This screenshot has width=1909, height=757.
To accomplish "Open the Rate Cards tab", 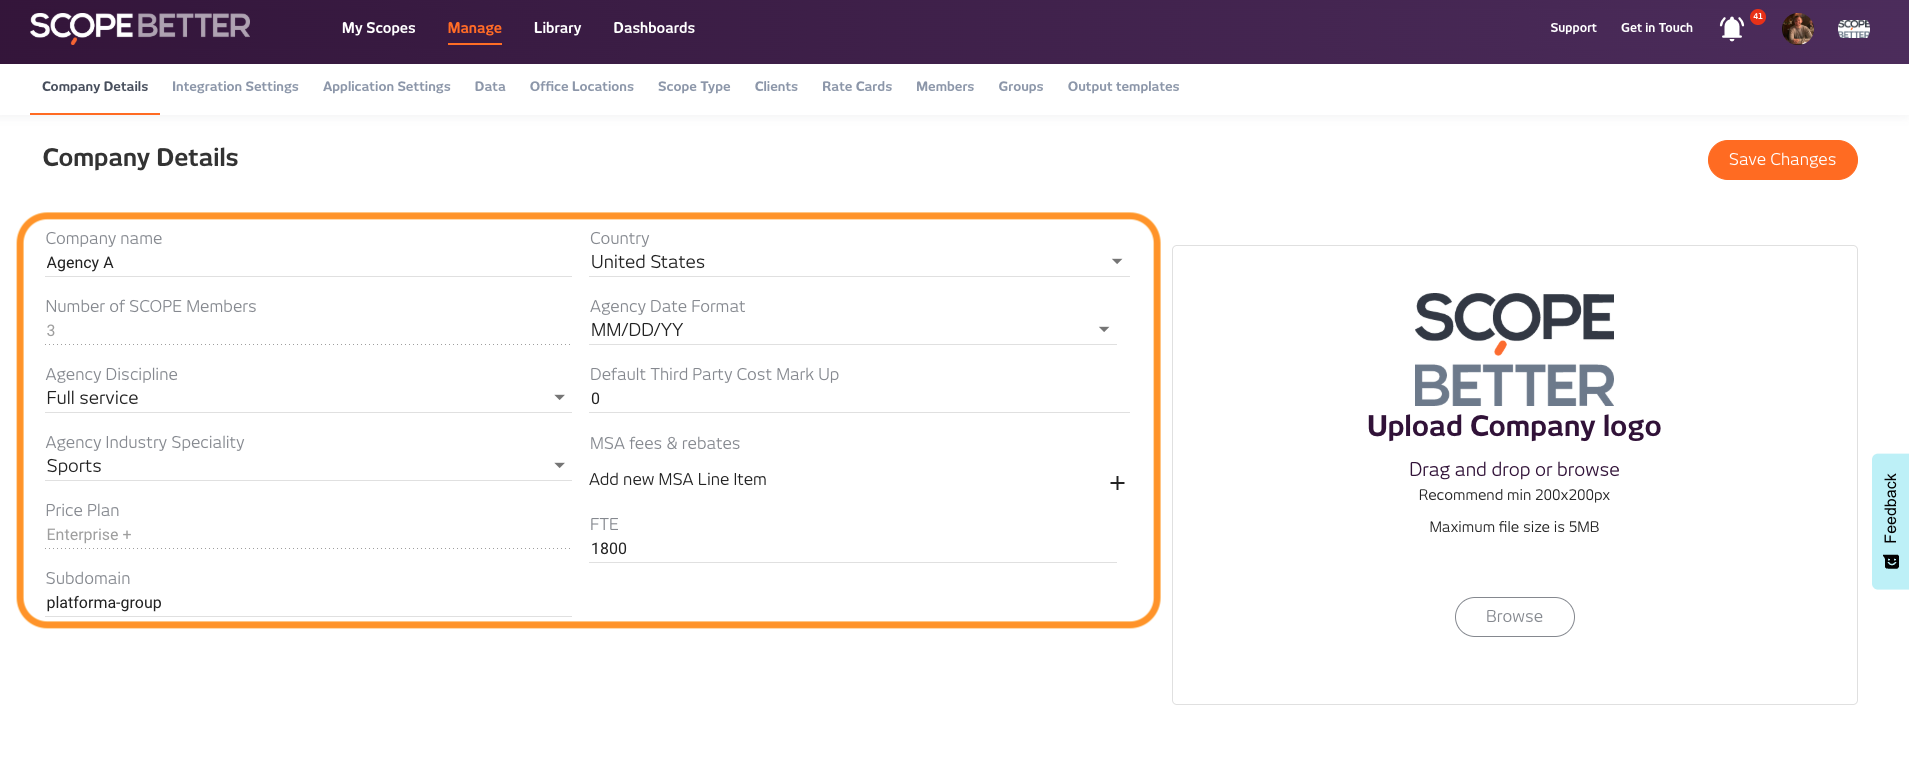I will [856, 87].
